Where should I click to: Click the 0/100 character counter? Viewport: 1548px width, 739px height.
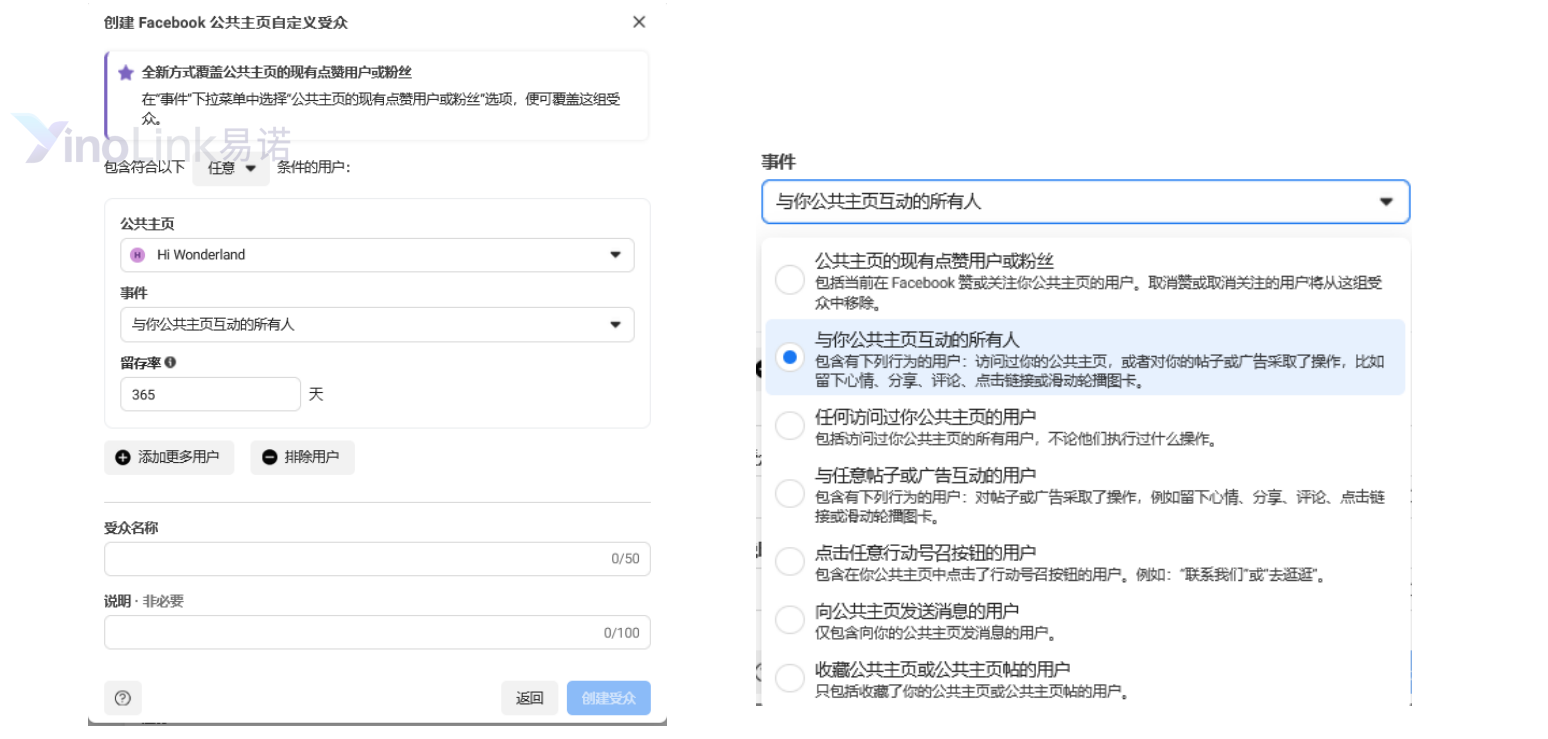tap(621, 632)
